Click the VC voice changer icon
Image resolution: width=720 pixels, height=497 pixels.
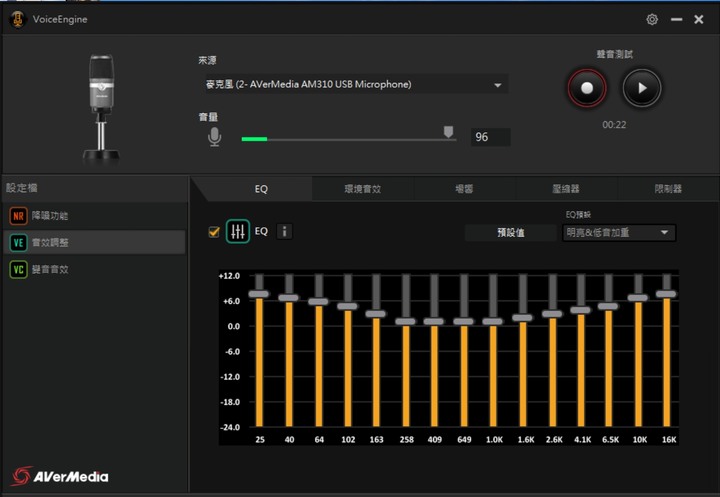pyautogui.click(x=18, y=269)
